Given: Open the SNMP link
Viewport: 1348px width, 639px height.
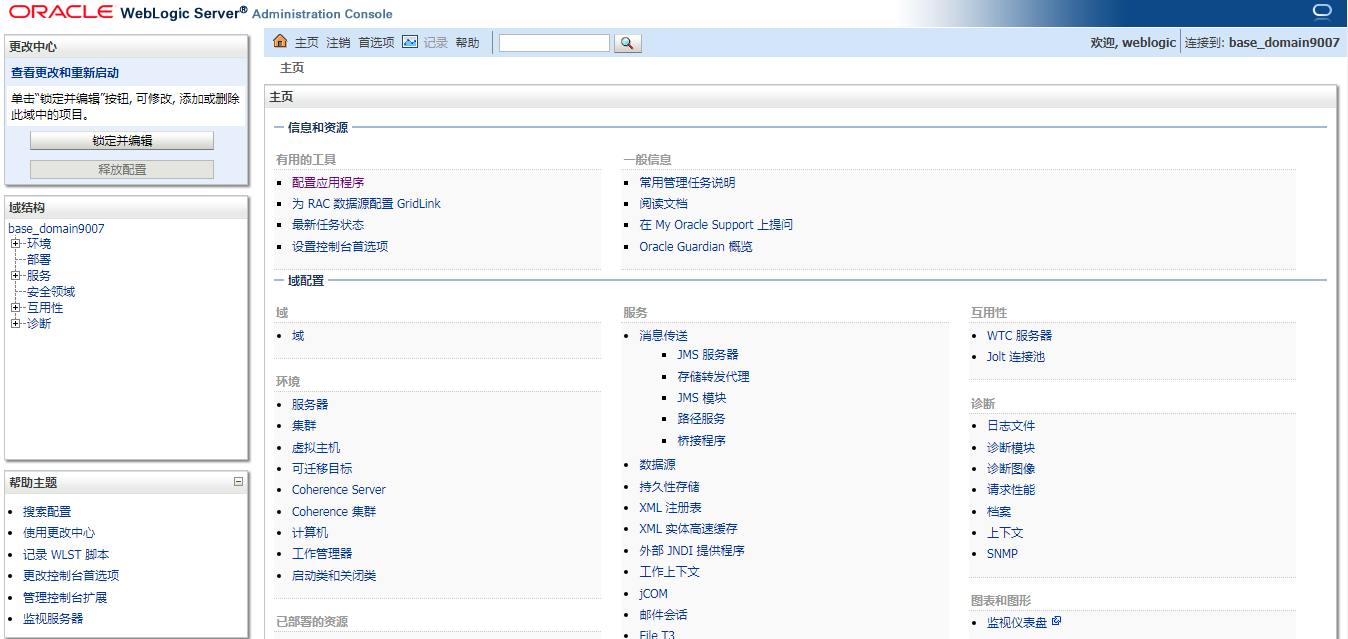Looking at the screenshot, I should click(1002, 554).
